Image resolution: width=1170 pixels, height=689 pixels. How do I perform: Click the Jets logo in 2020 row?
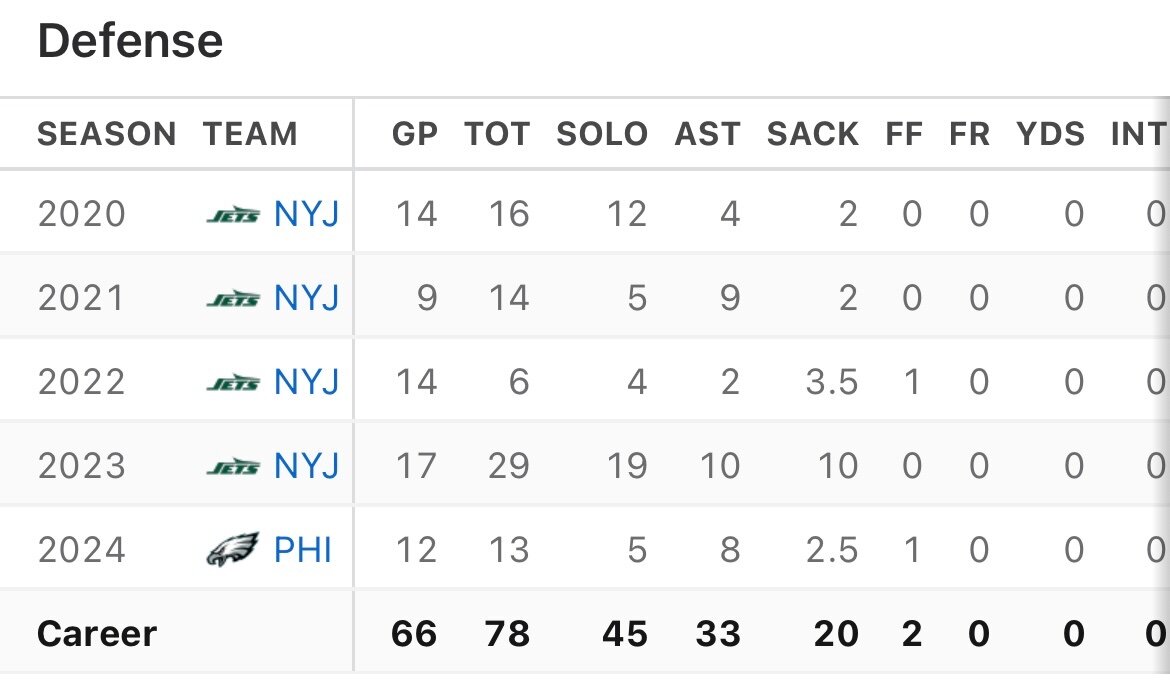coord(233,215)
